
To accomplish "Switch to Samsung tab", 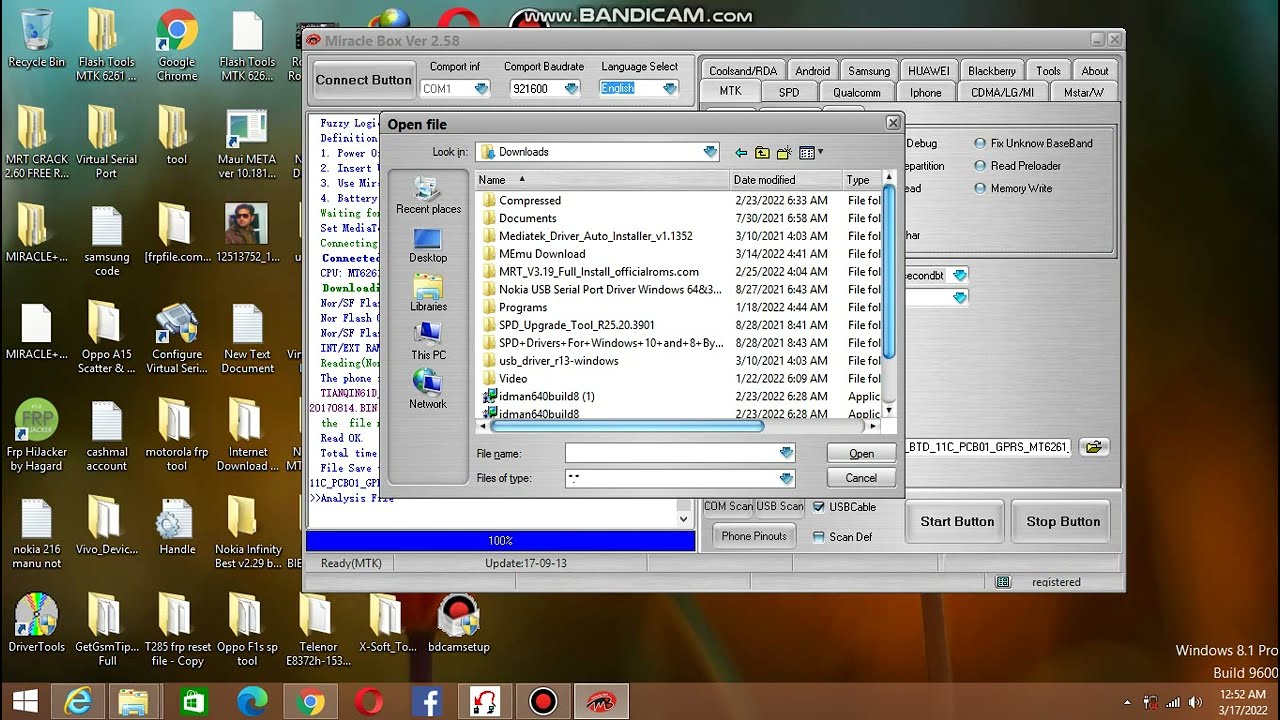I will [869, 71].
